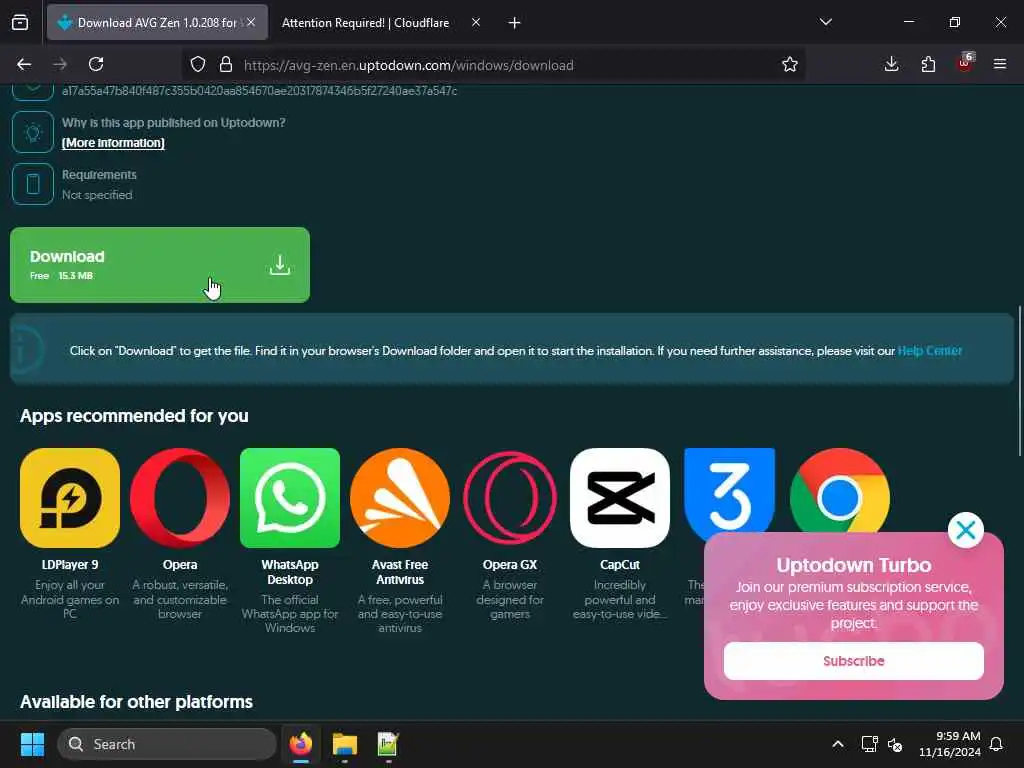The image size is (1024, 768).
Task: Click the Apps recommended for you heading
Action: [x=135, y=416]
